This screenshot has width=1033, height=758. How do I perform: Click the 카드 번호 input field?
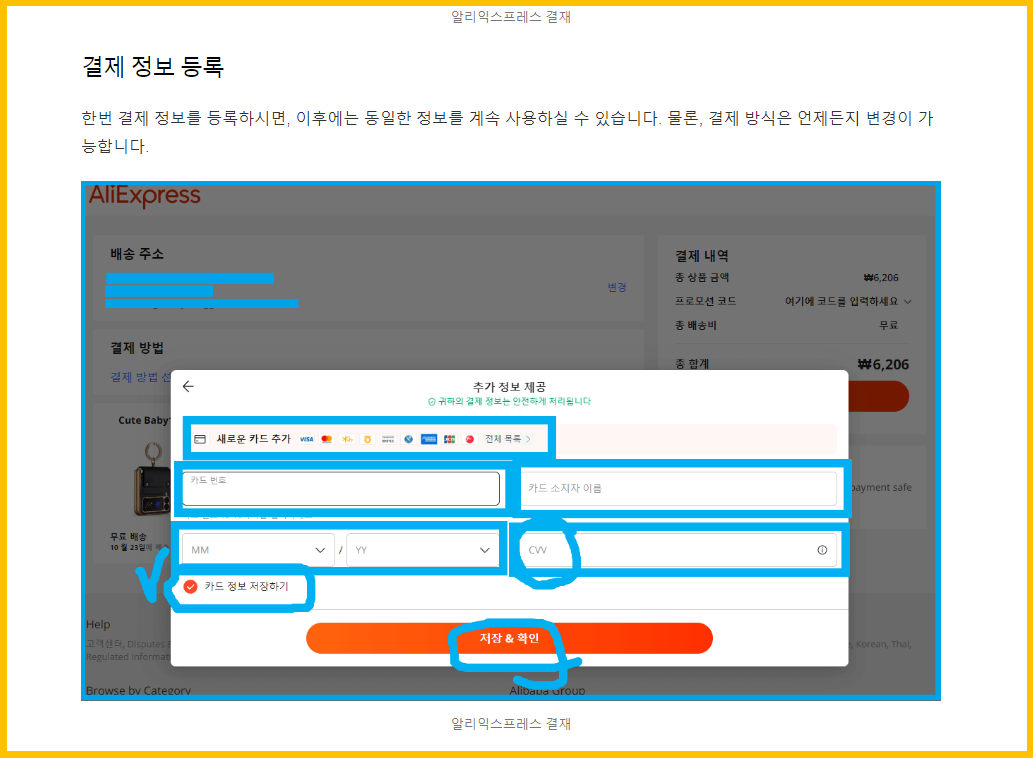click(340, 488)
